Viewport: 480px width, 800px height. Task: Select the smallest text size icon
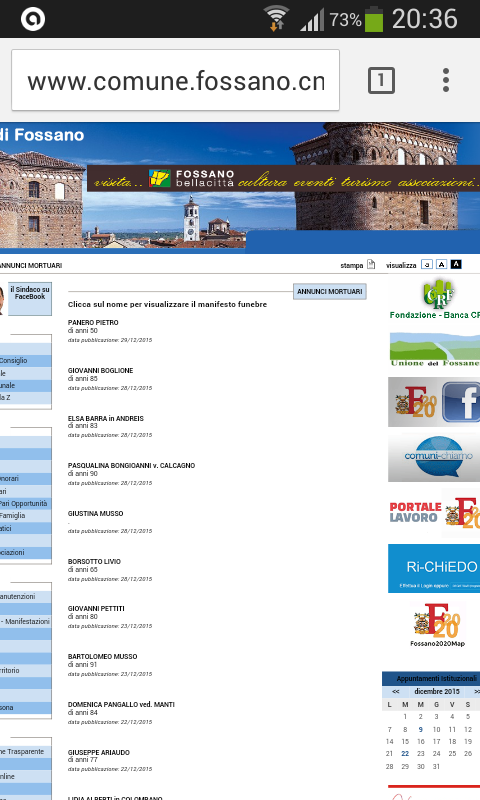pos(427,264)
